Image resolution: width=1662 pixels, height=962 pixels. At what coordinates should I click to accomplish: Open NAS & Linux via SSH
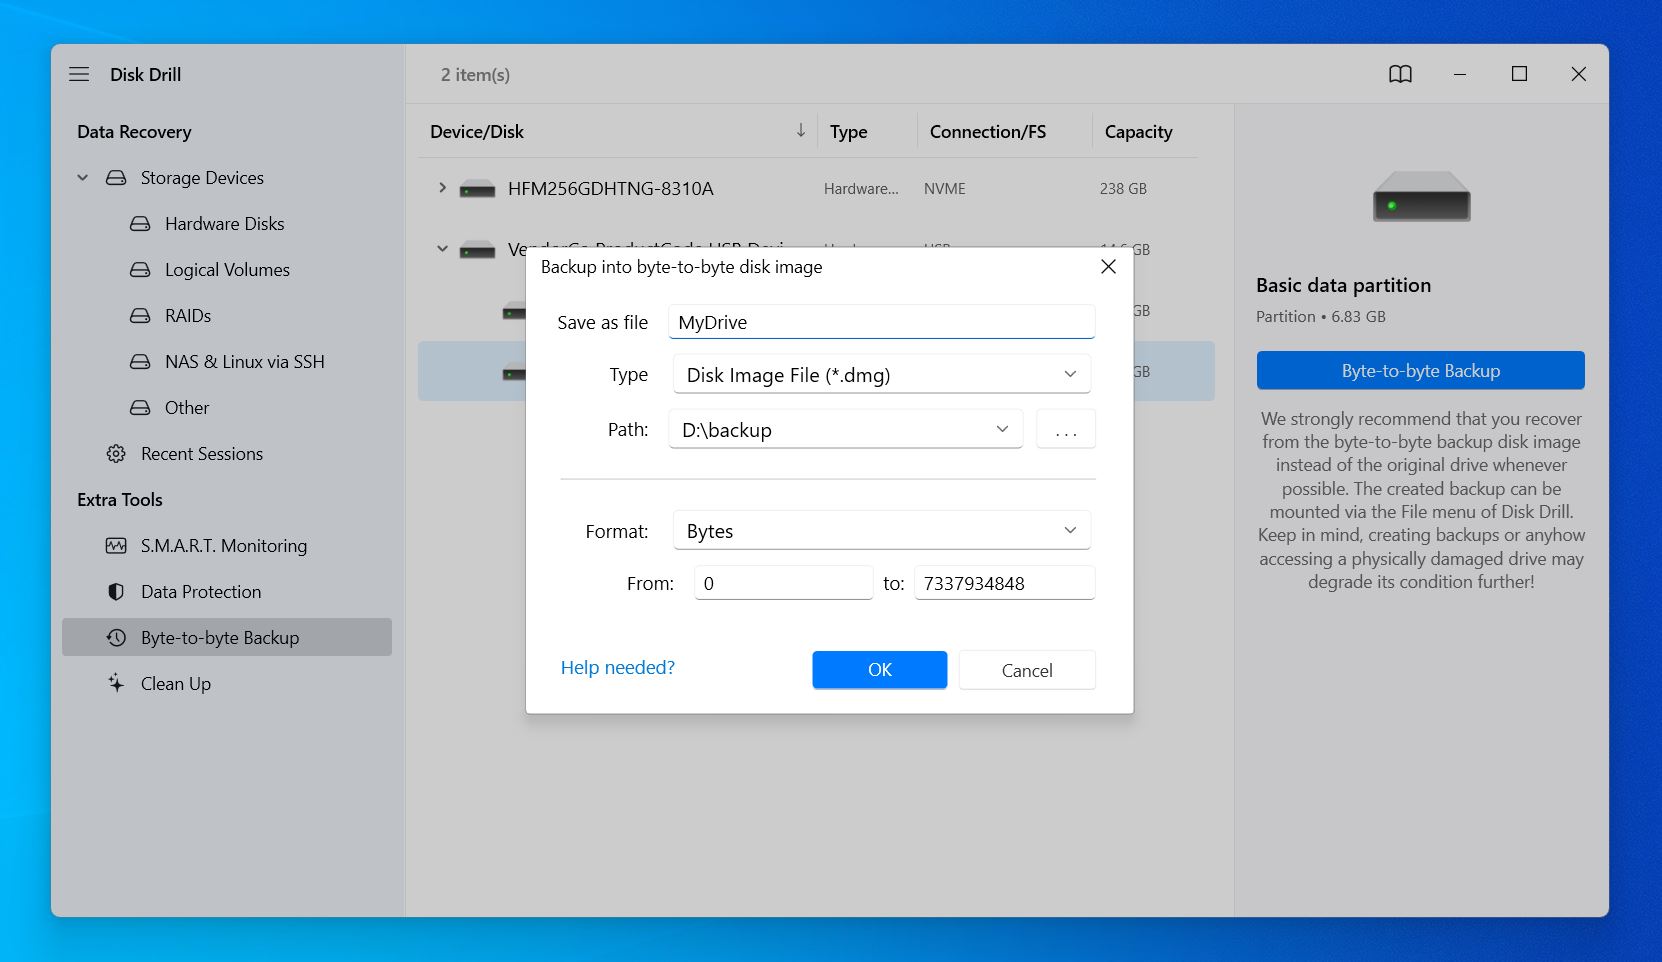pyautogui.click(x=245, y=362)
